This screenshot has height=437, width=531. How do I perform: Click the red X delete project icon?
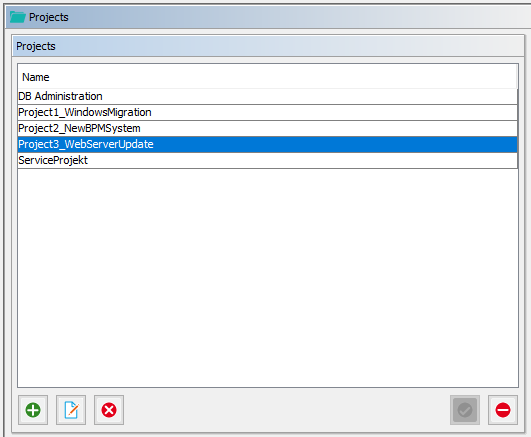pyautogui.click(x=109, y=410)
